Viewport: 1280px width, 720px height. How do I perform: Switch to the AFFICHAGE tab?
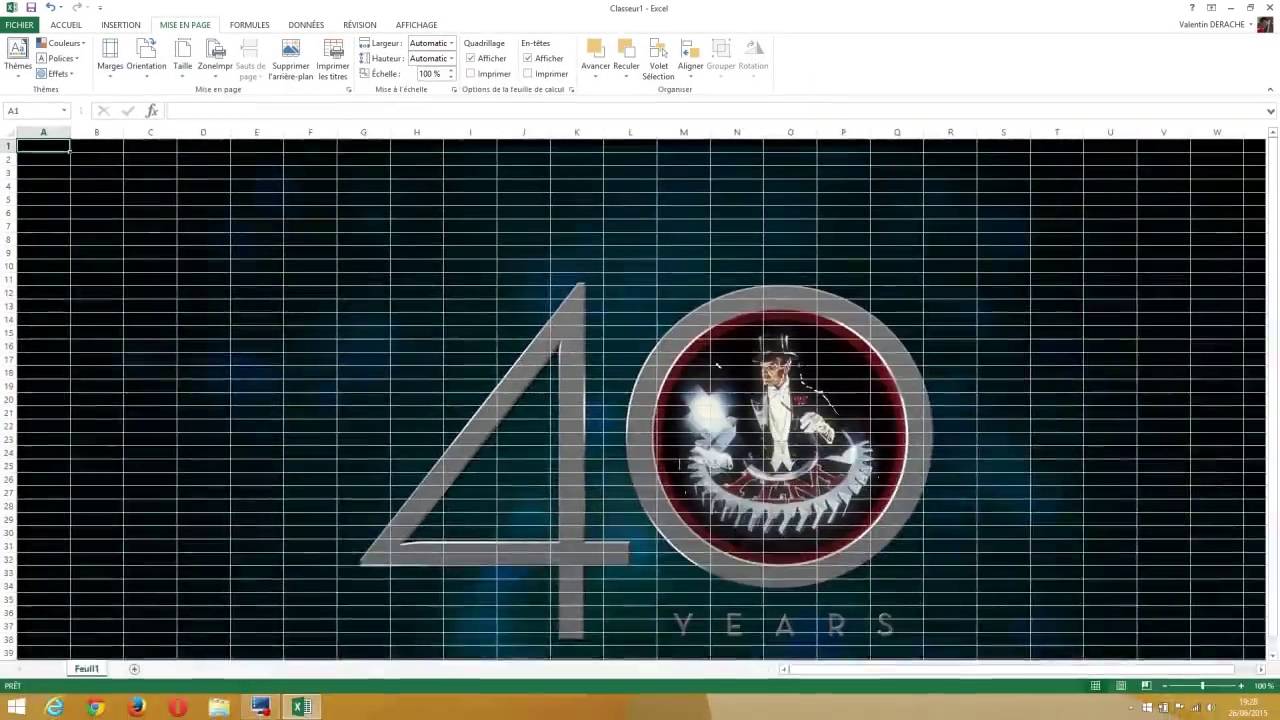point(416,25)
